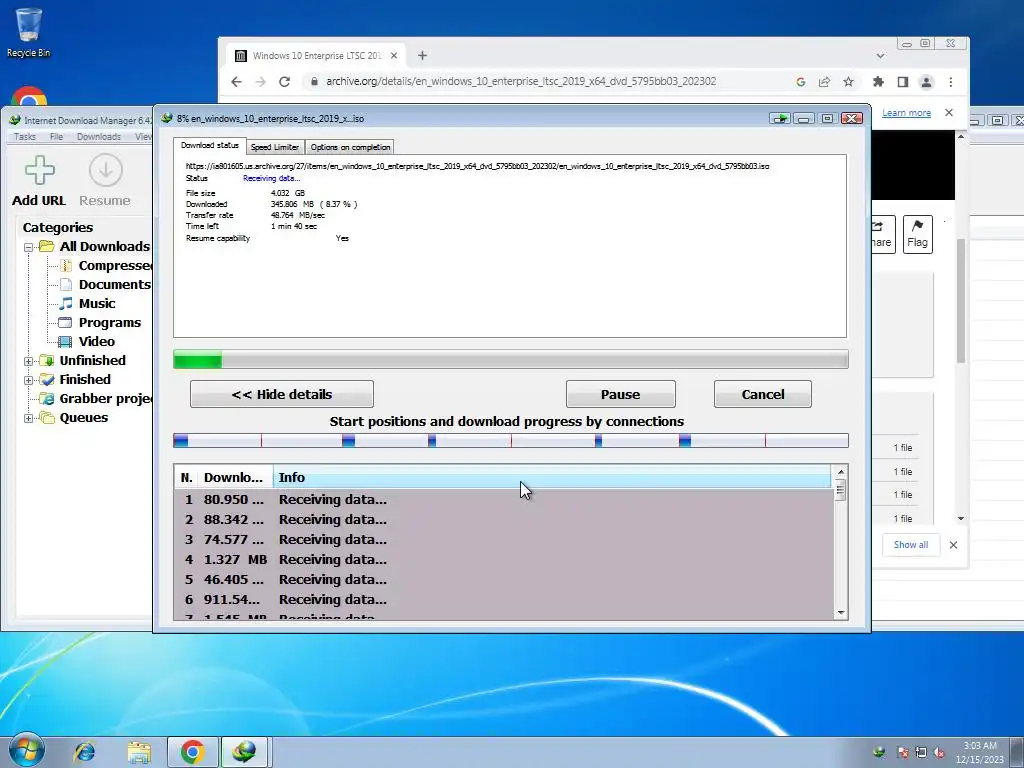Open the Recycle Bin desktop icon
Screen dimensions: 1024x768
[28, 33]
